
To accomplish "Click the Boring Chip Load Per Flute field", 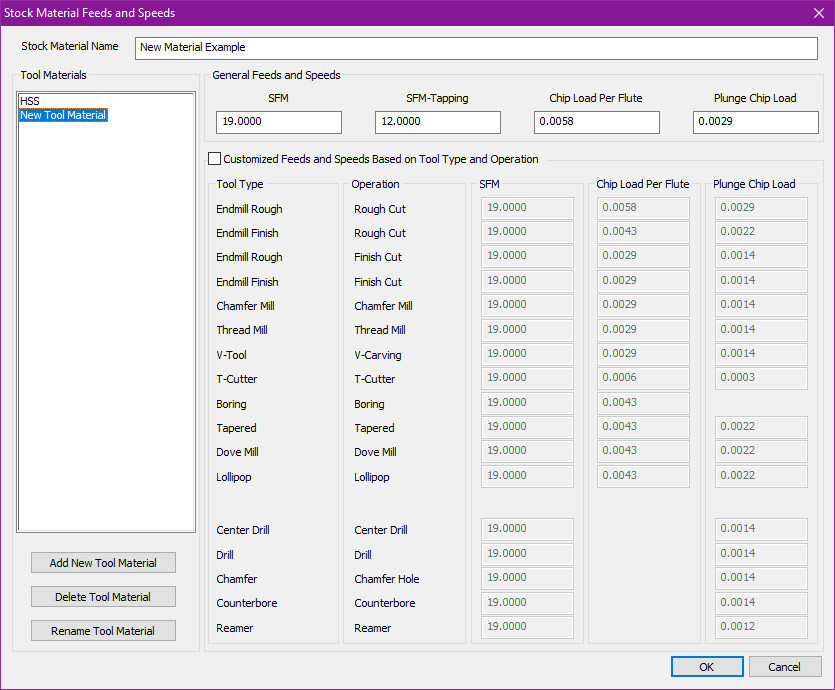I will coord(642,403).
